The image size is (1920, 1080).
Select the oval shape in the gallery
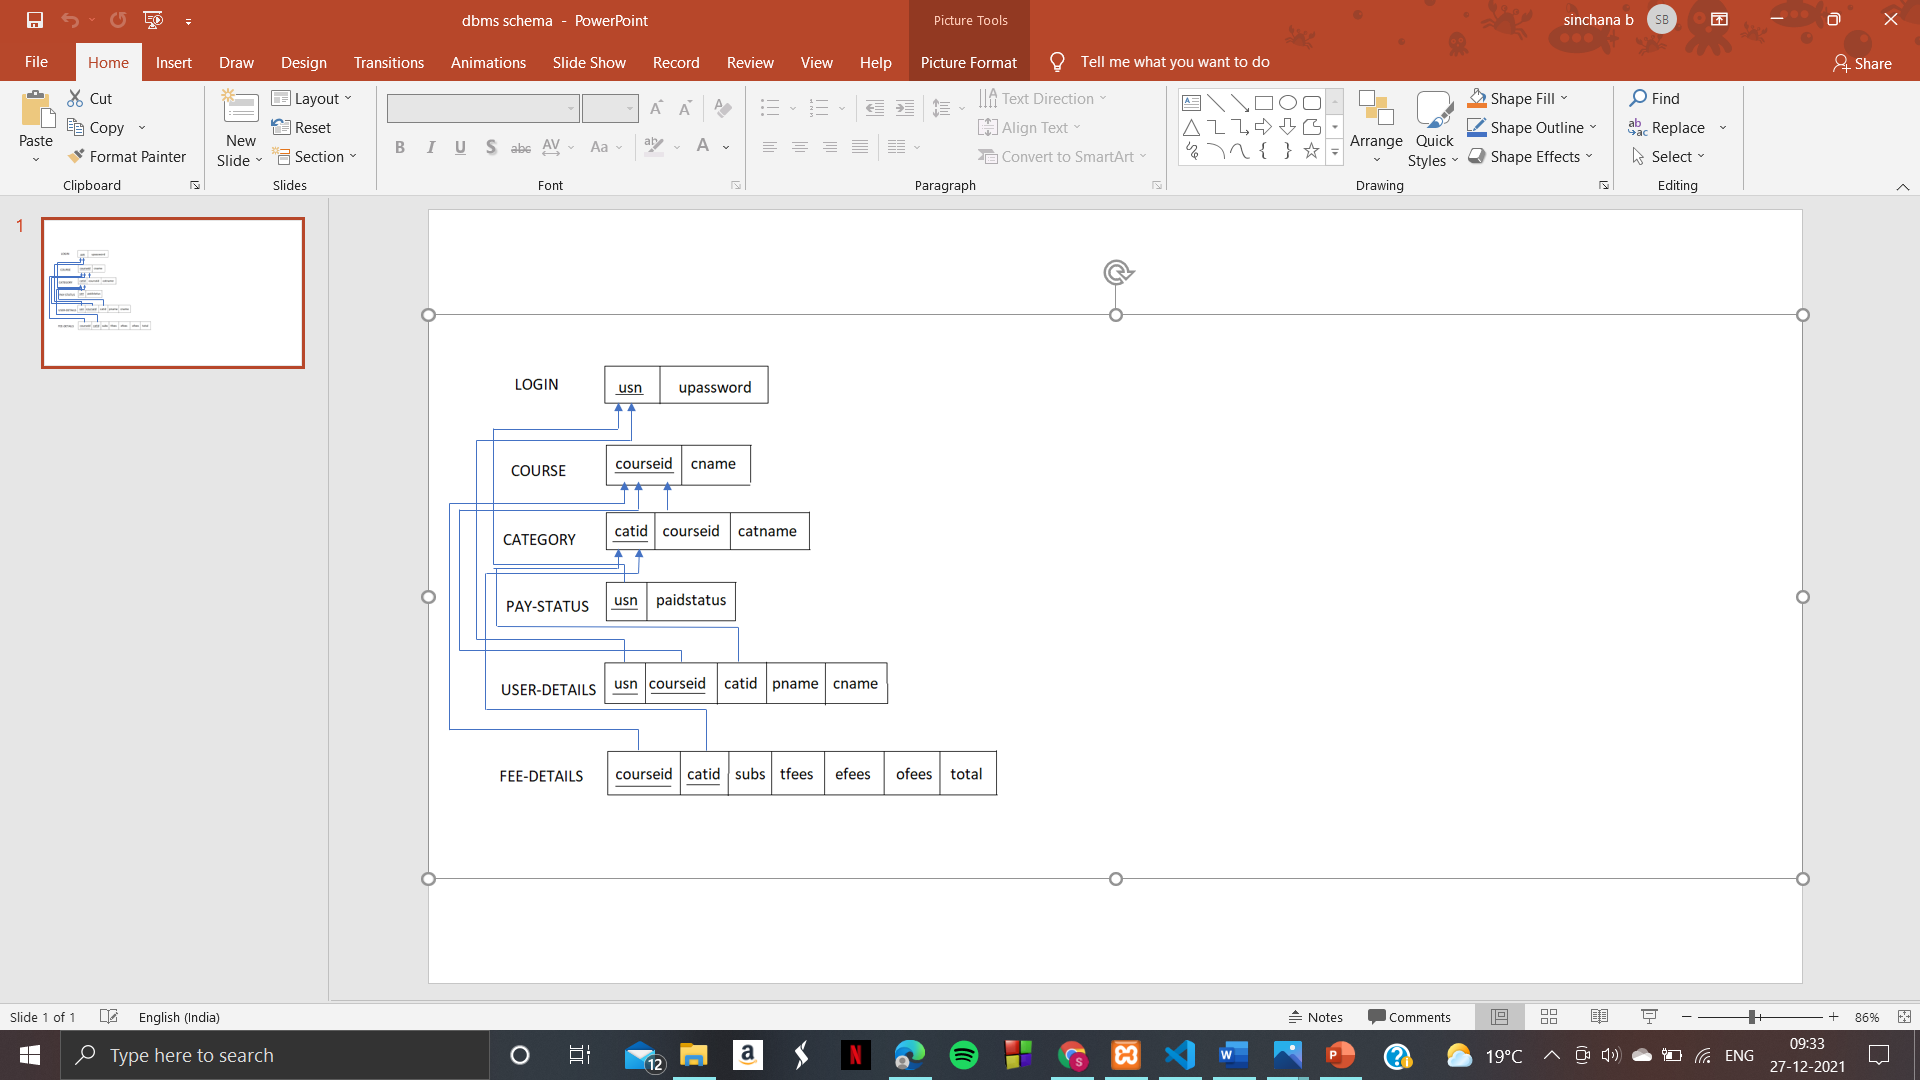[x=1288, y=103]
